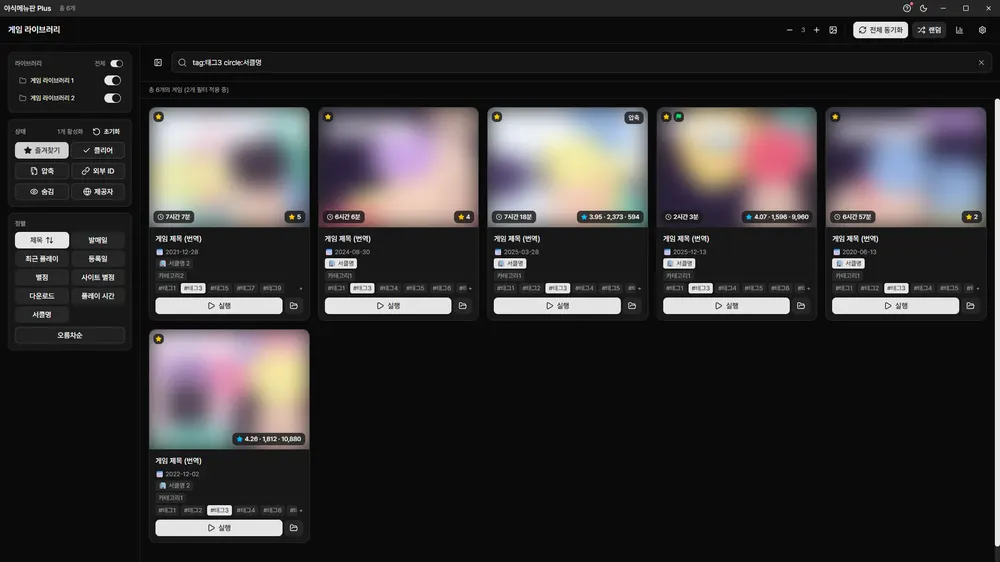Open folder for the 2025-12-13 game
The height and width of the screenshot is (562, 1000).
pyautogui.click(x=801, y=306)
